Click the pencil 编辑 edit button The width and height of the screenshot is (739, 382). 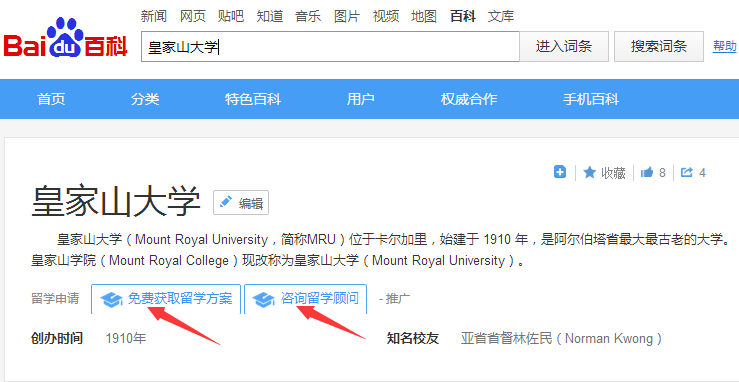click(241, 203)
